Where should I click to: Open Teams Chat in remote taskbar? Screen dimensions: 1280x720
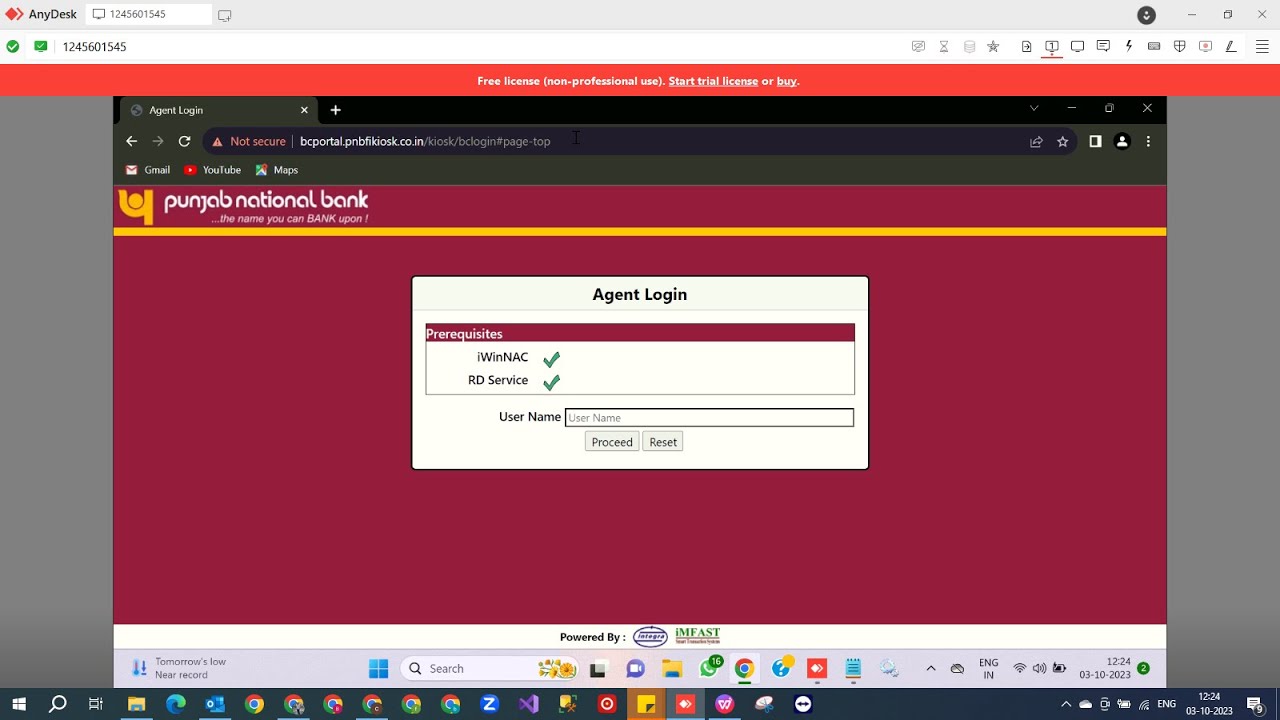[635, 668]
